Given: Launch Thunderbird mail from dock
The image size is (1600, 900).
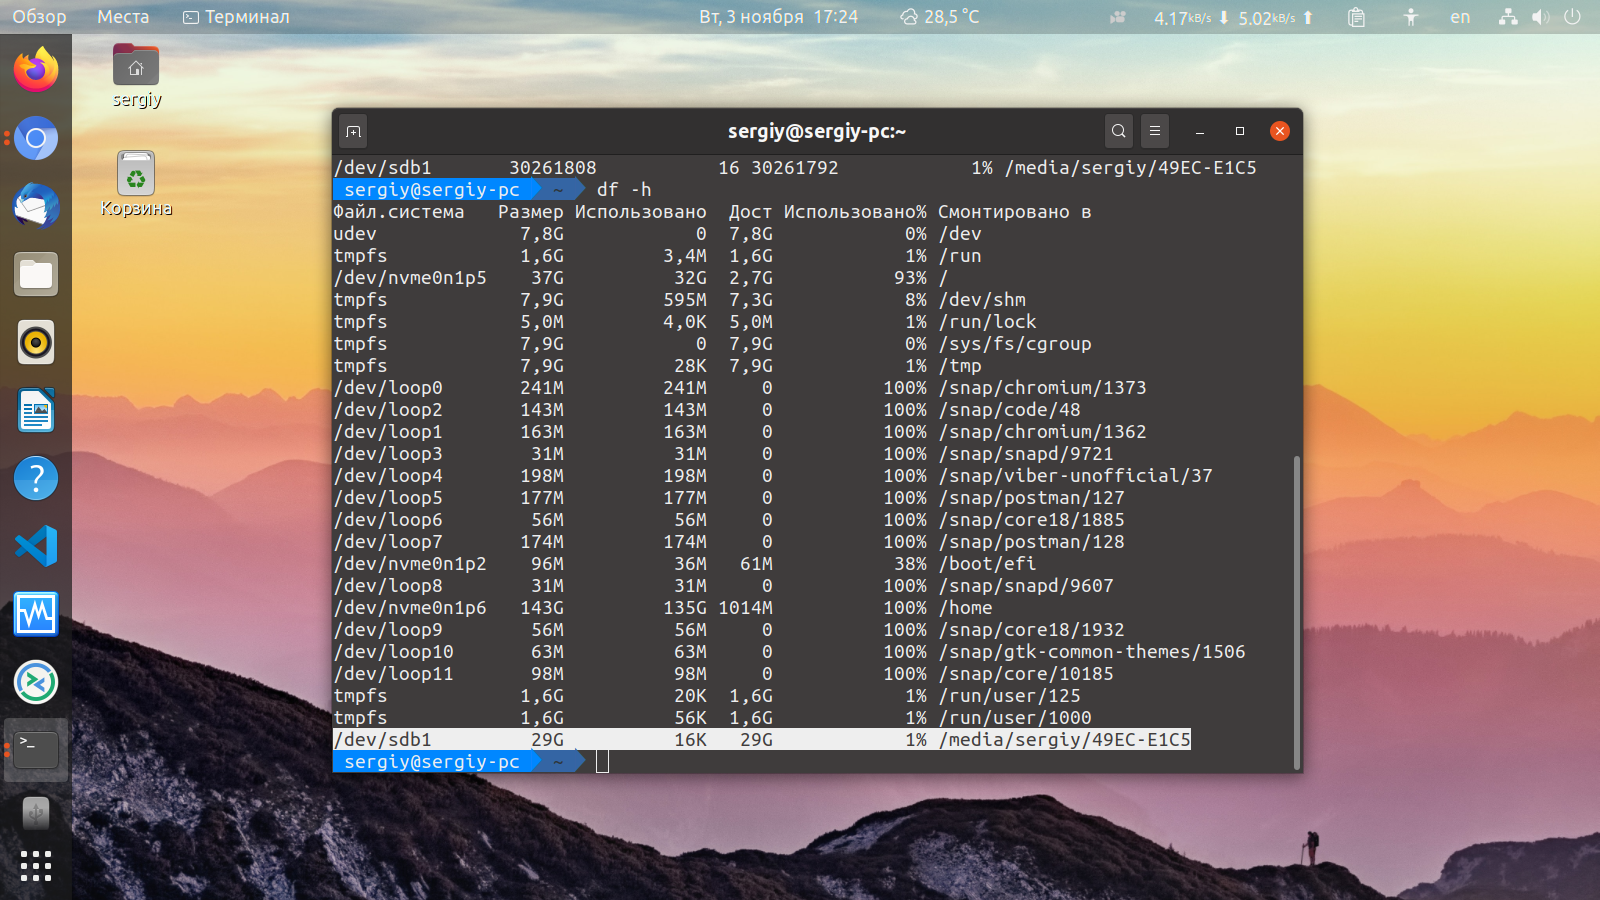Looking at the screenshot, I should (x=36, y=206).
